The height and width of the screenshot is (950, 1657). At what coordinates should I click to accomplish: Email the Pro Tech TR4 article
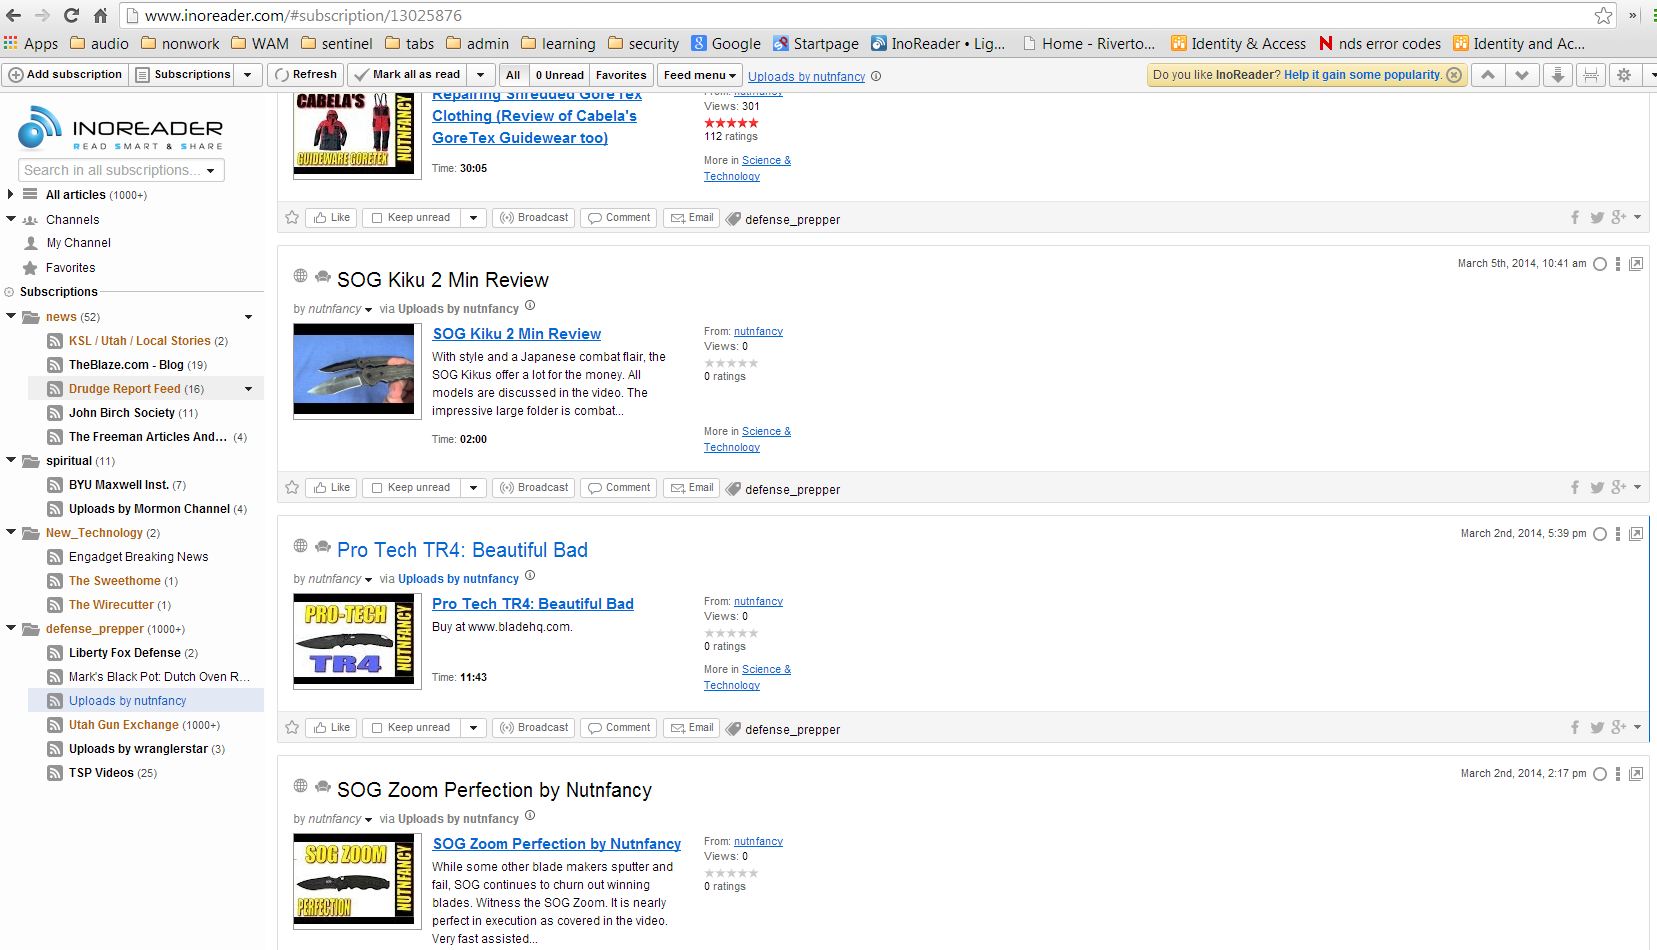(x=692, y=727)
